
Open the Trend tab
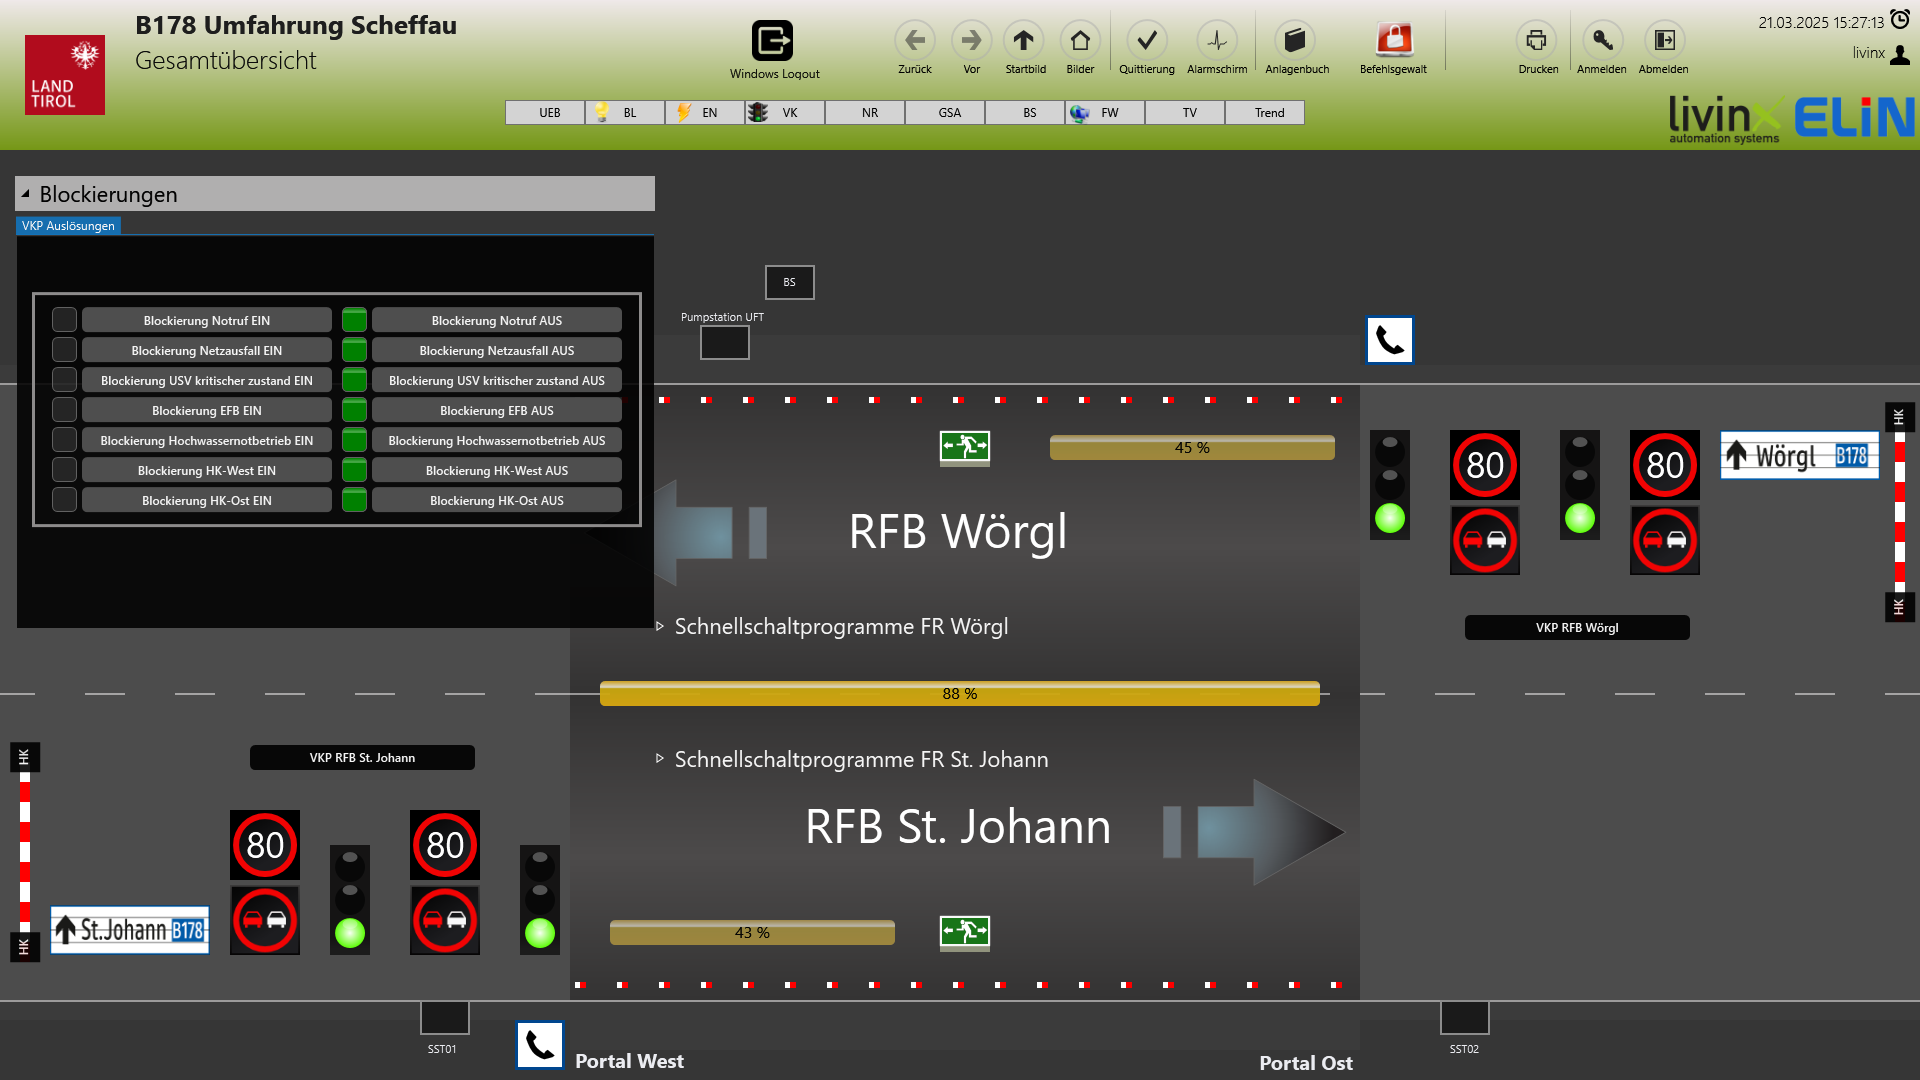1269,113
